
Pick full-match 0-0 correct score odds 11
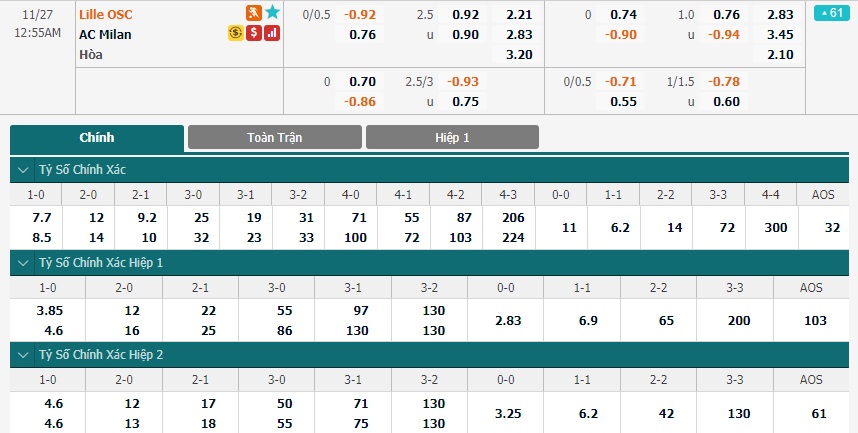[x=569, y=228]
